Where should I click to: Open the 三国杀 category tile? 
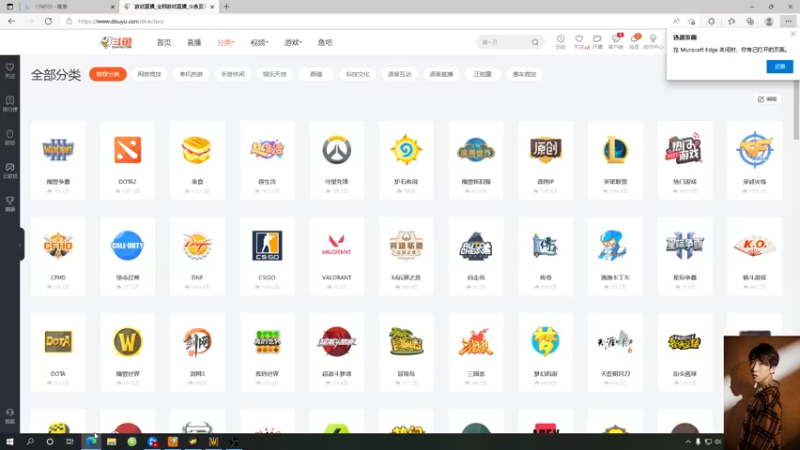[476, 352]
